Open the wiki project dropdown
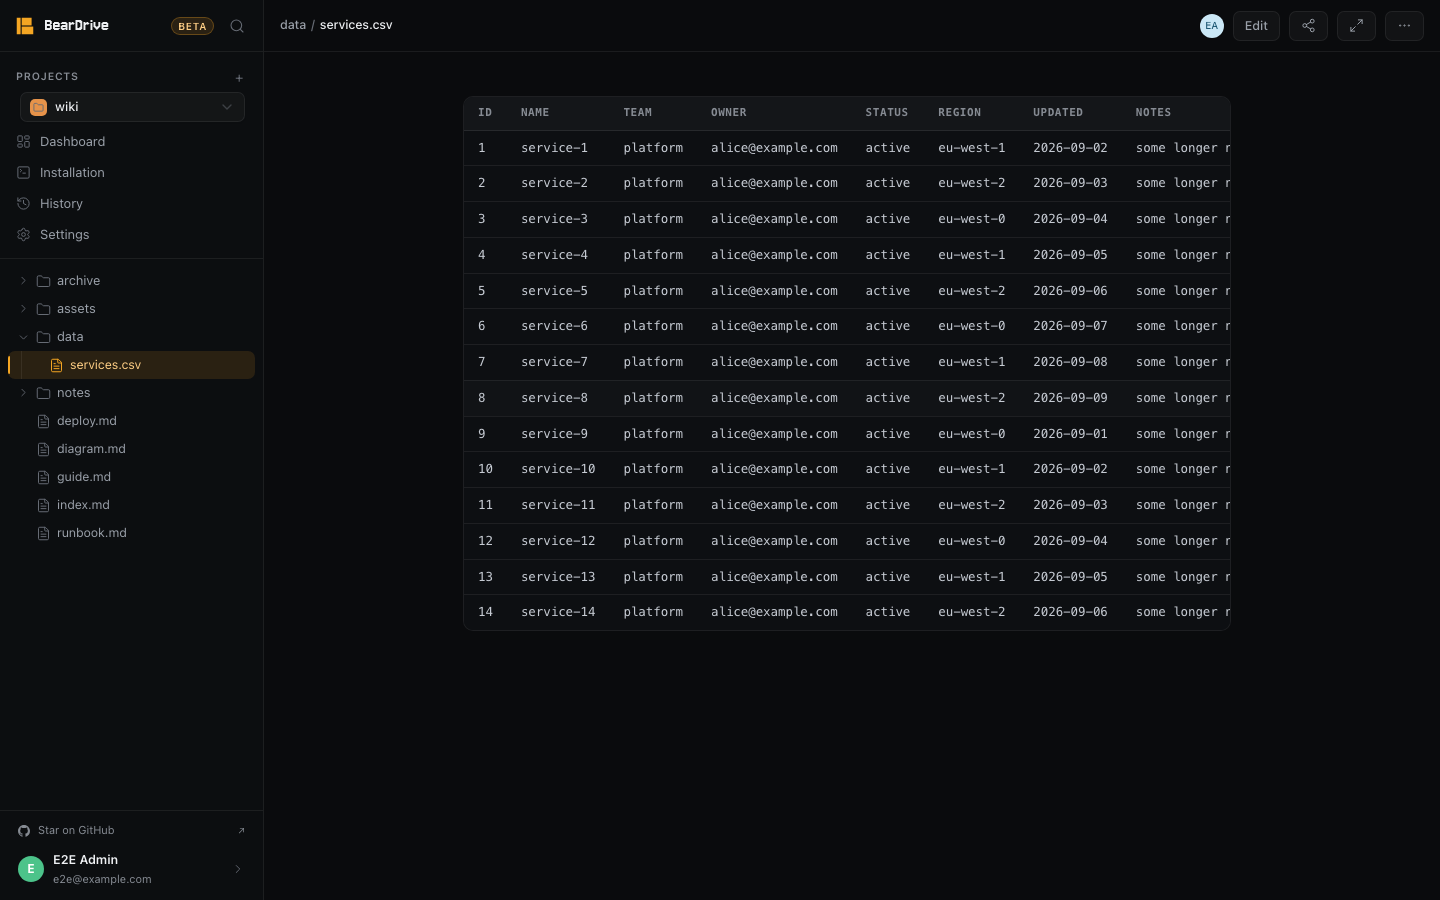 pyautogui.click(x=132, y=107)
